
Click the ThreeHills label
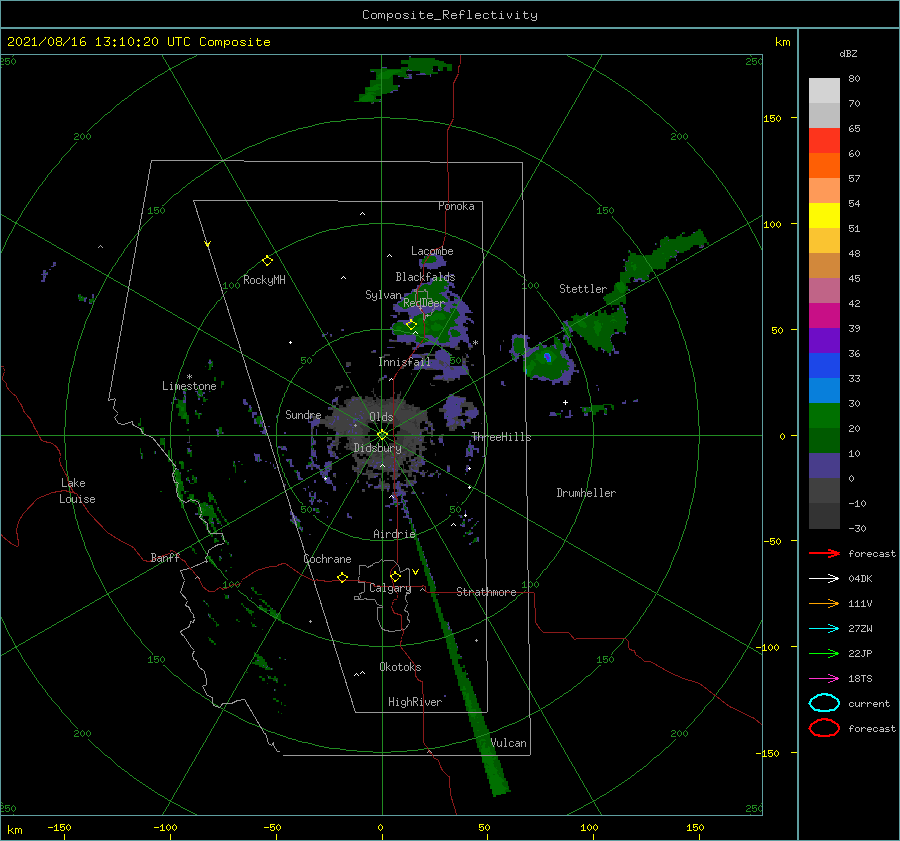click(x=502, y=437)
